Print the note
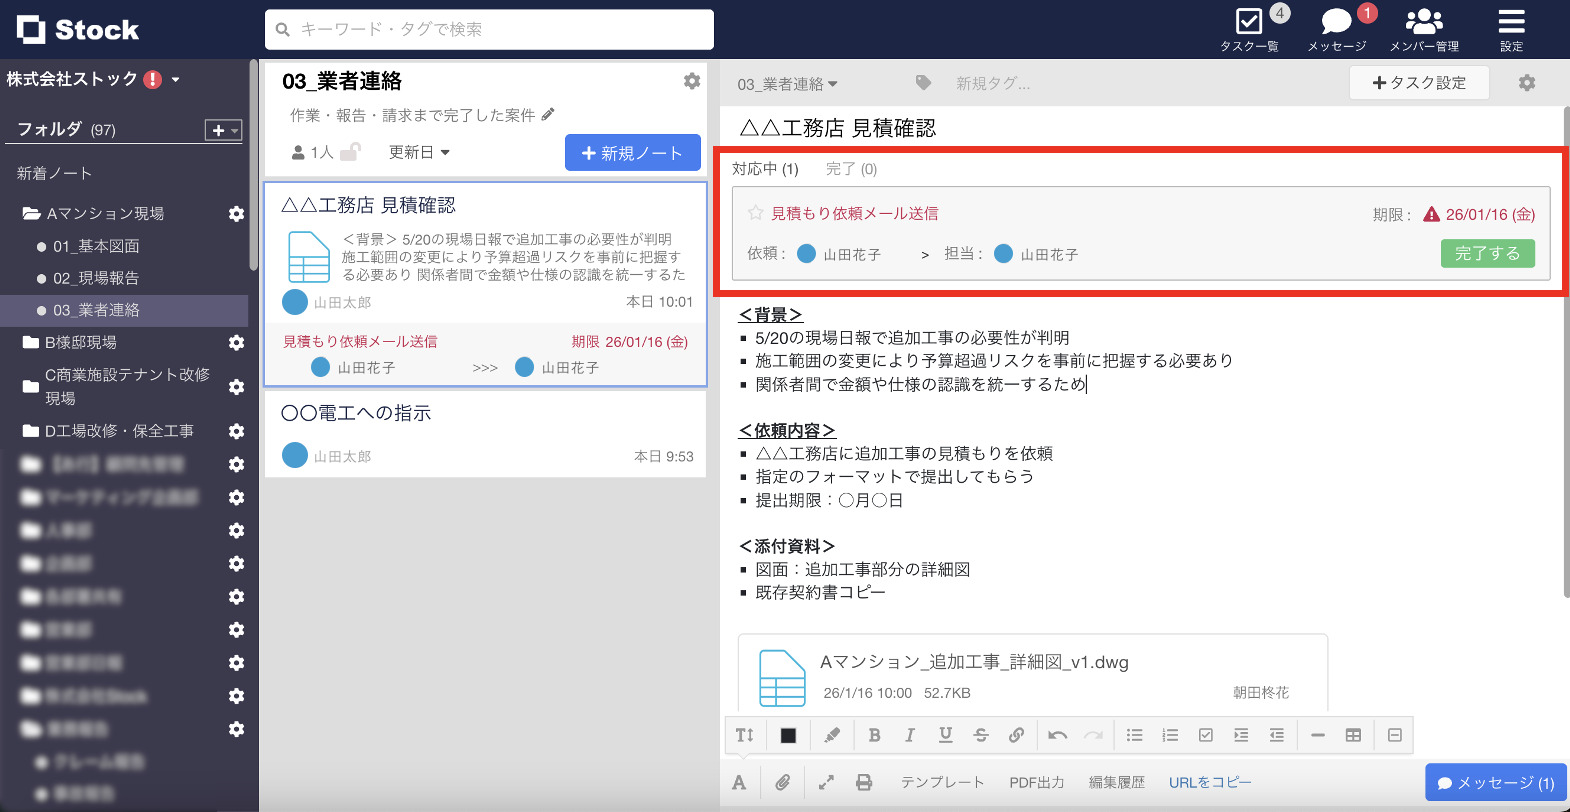This screenshot has width=1570, height=812. click(864, 782)
